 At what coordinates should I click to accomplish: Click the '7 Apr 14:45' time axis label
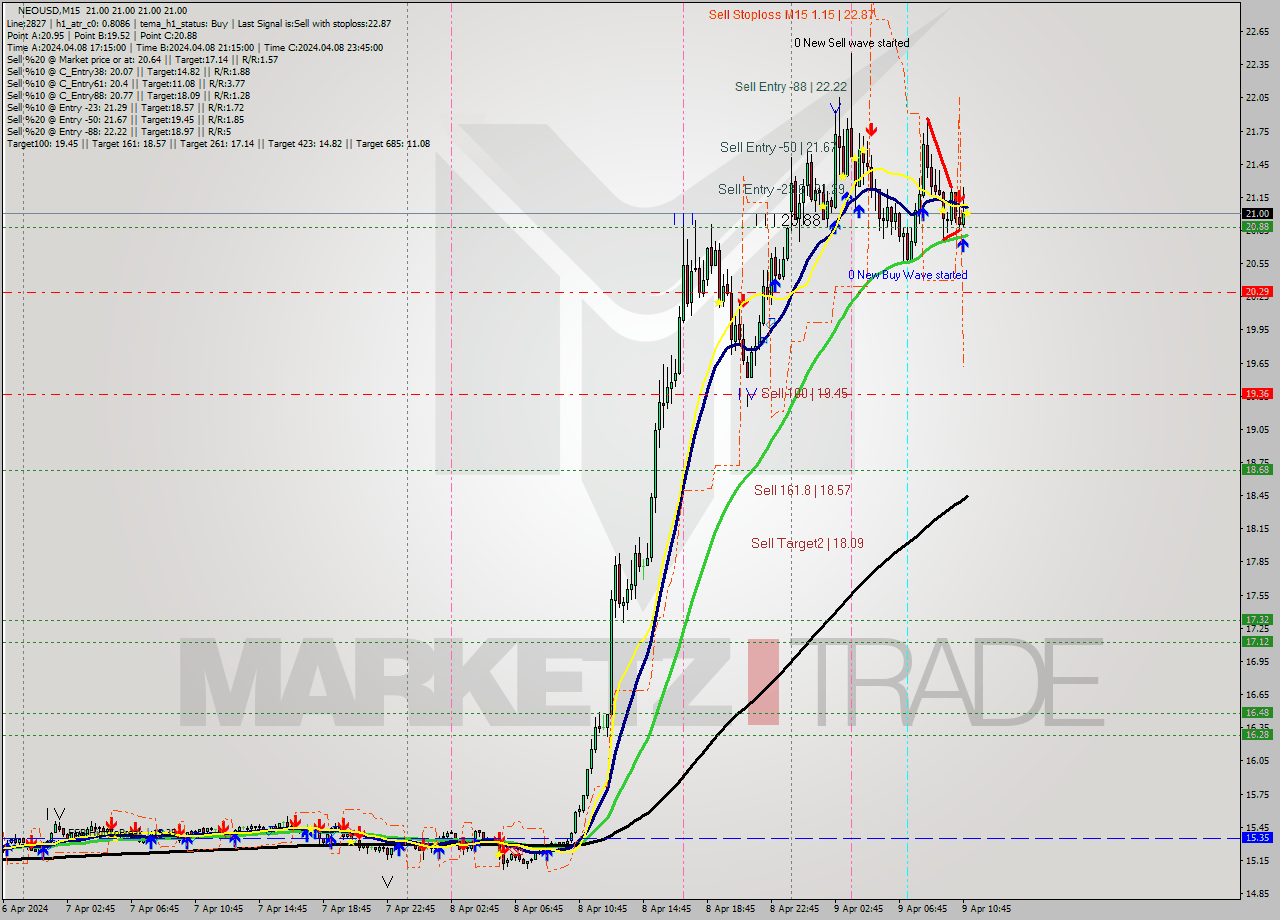point(283,909)
